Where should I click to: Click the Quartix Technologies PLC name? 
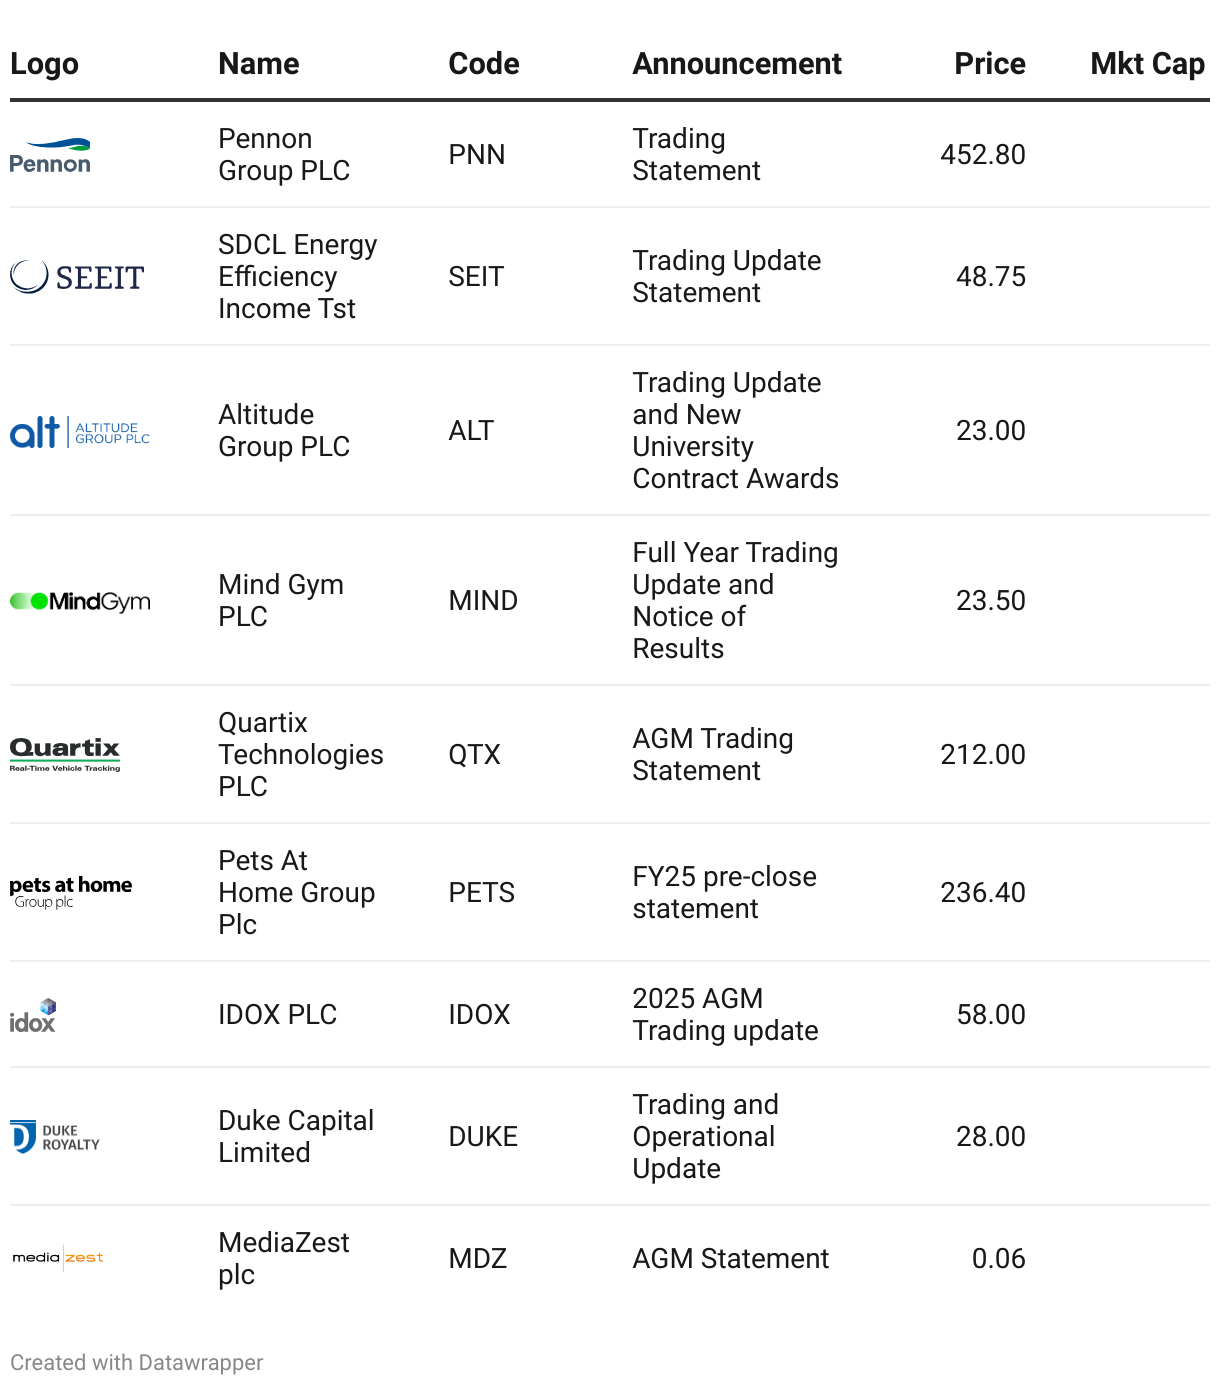tap(300, 755)
